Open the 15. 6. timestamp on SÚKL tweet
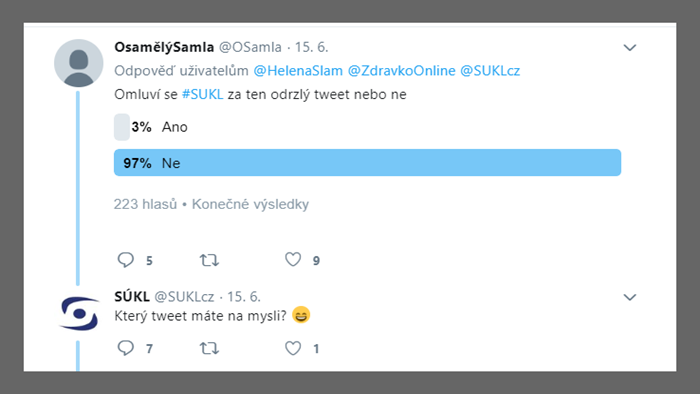700x394 pixels. [244, 297]
